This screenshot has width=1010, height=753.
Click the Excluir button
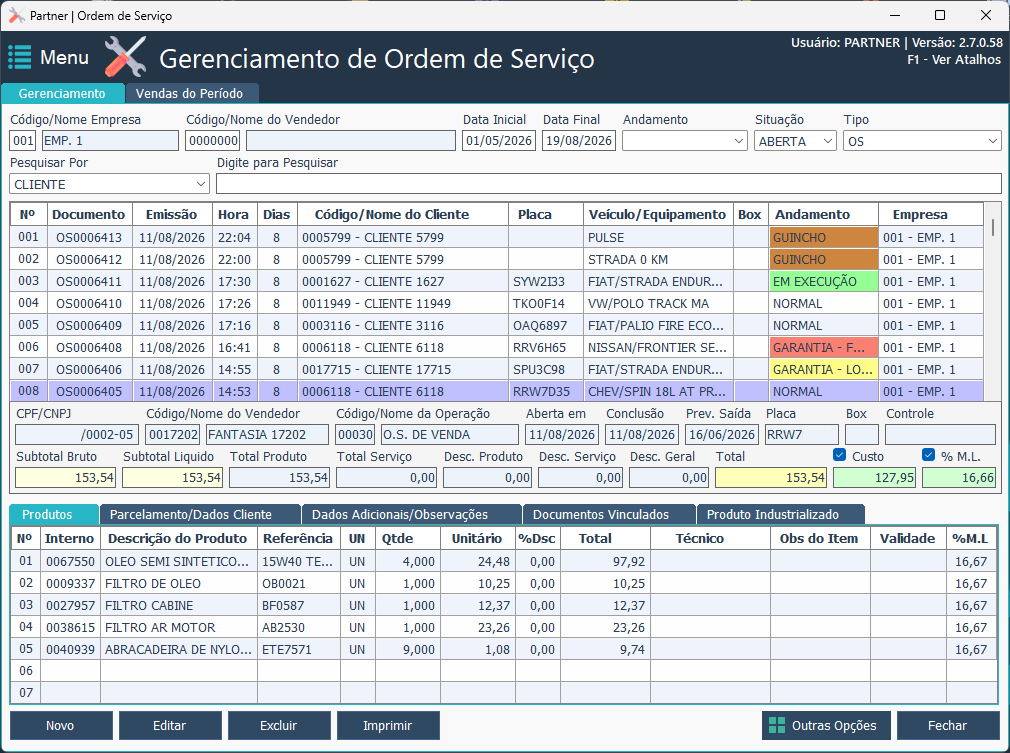(x=279, y=725)
